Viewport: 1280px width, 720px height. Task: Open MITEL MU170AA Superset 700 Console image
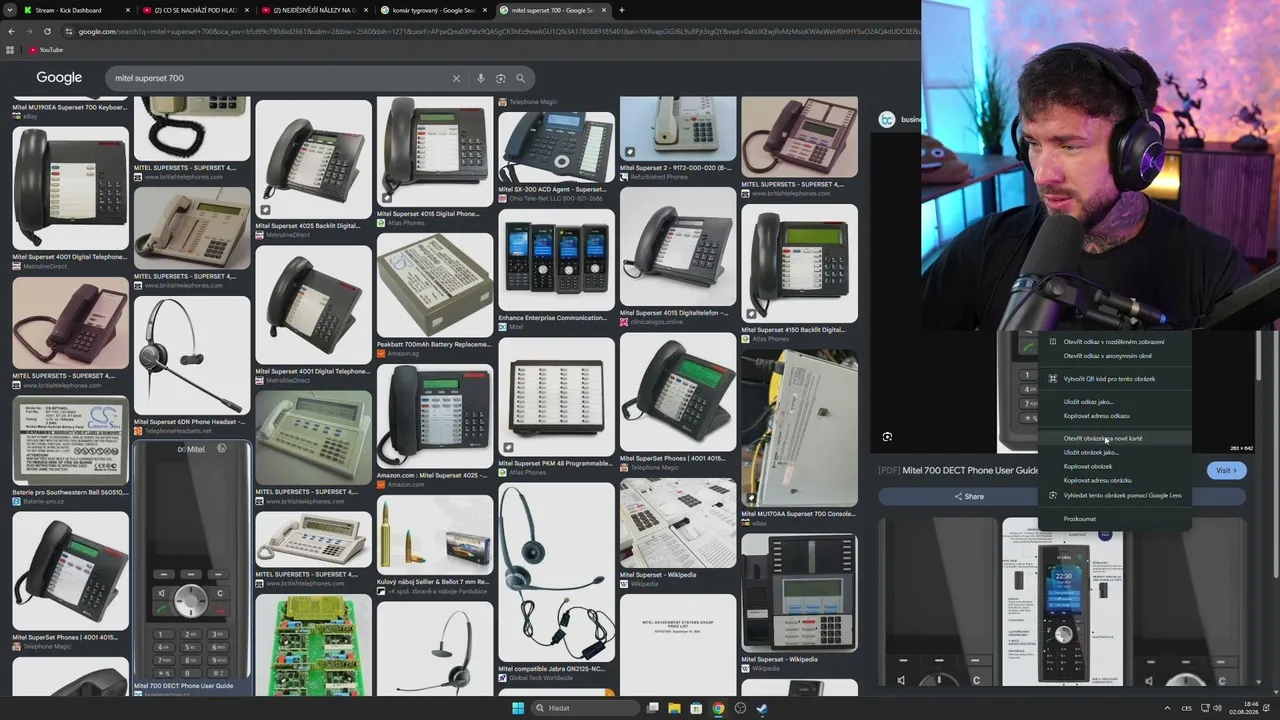pyautogui.click(x=799, y=428)
